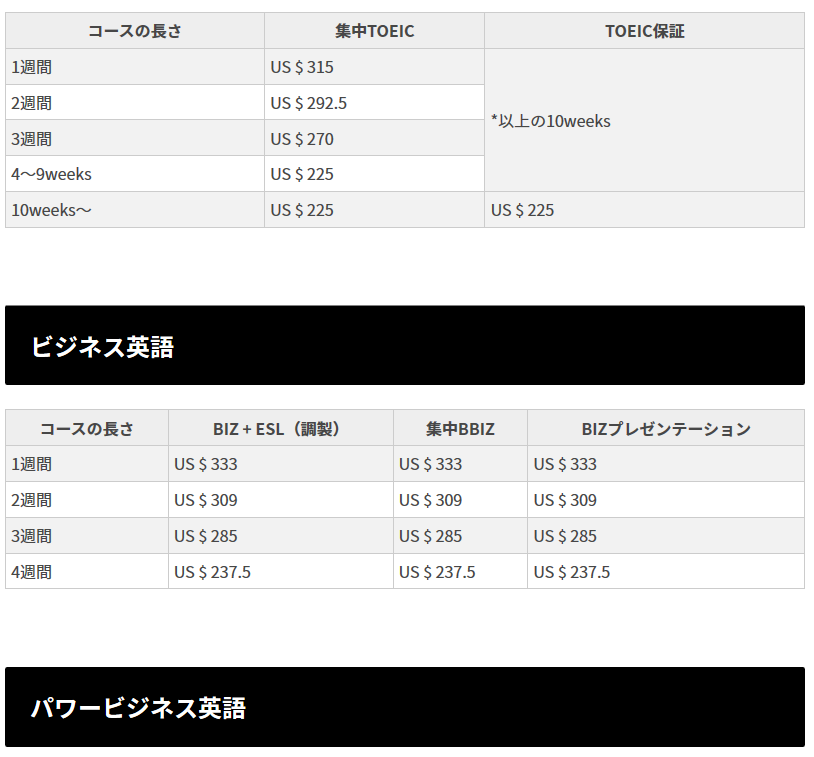Click US $ 333 in BIZプレゼンテーション column

pyautogui.click(x=565, y=464)
